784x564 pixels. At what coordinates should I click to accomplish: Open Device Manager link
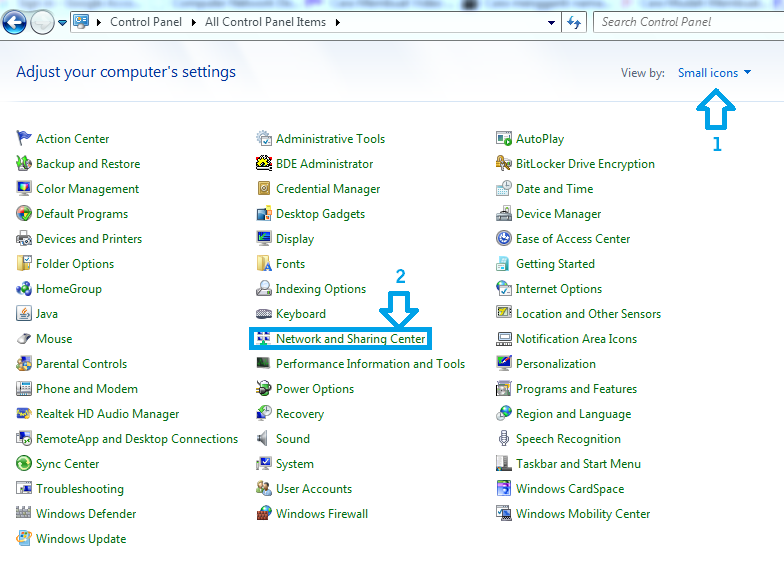point(558,214)
